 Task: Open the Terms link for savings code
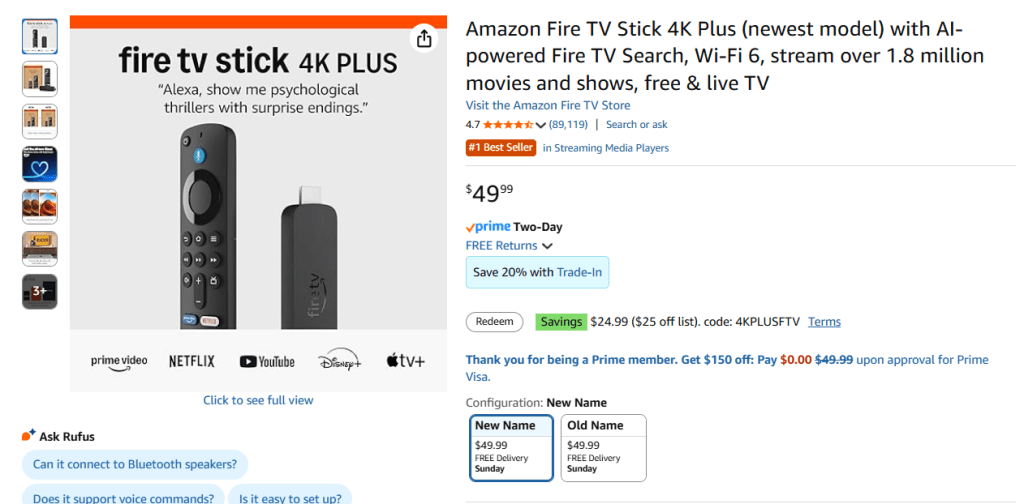pos(824,322)
